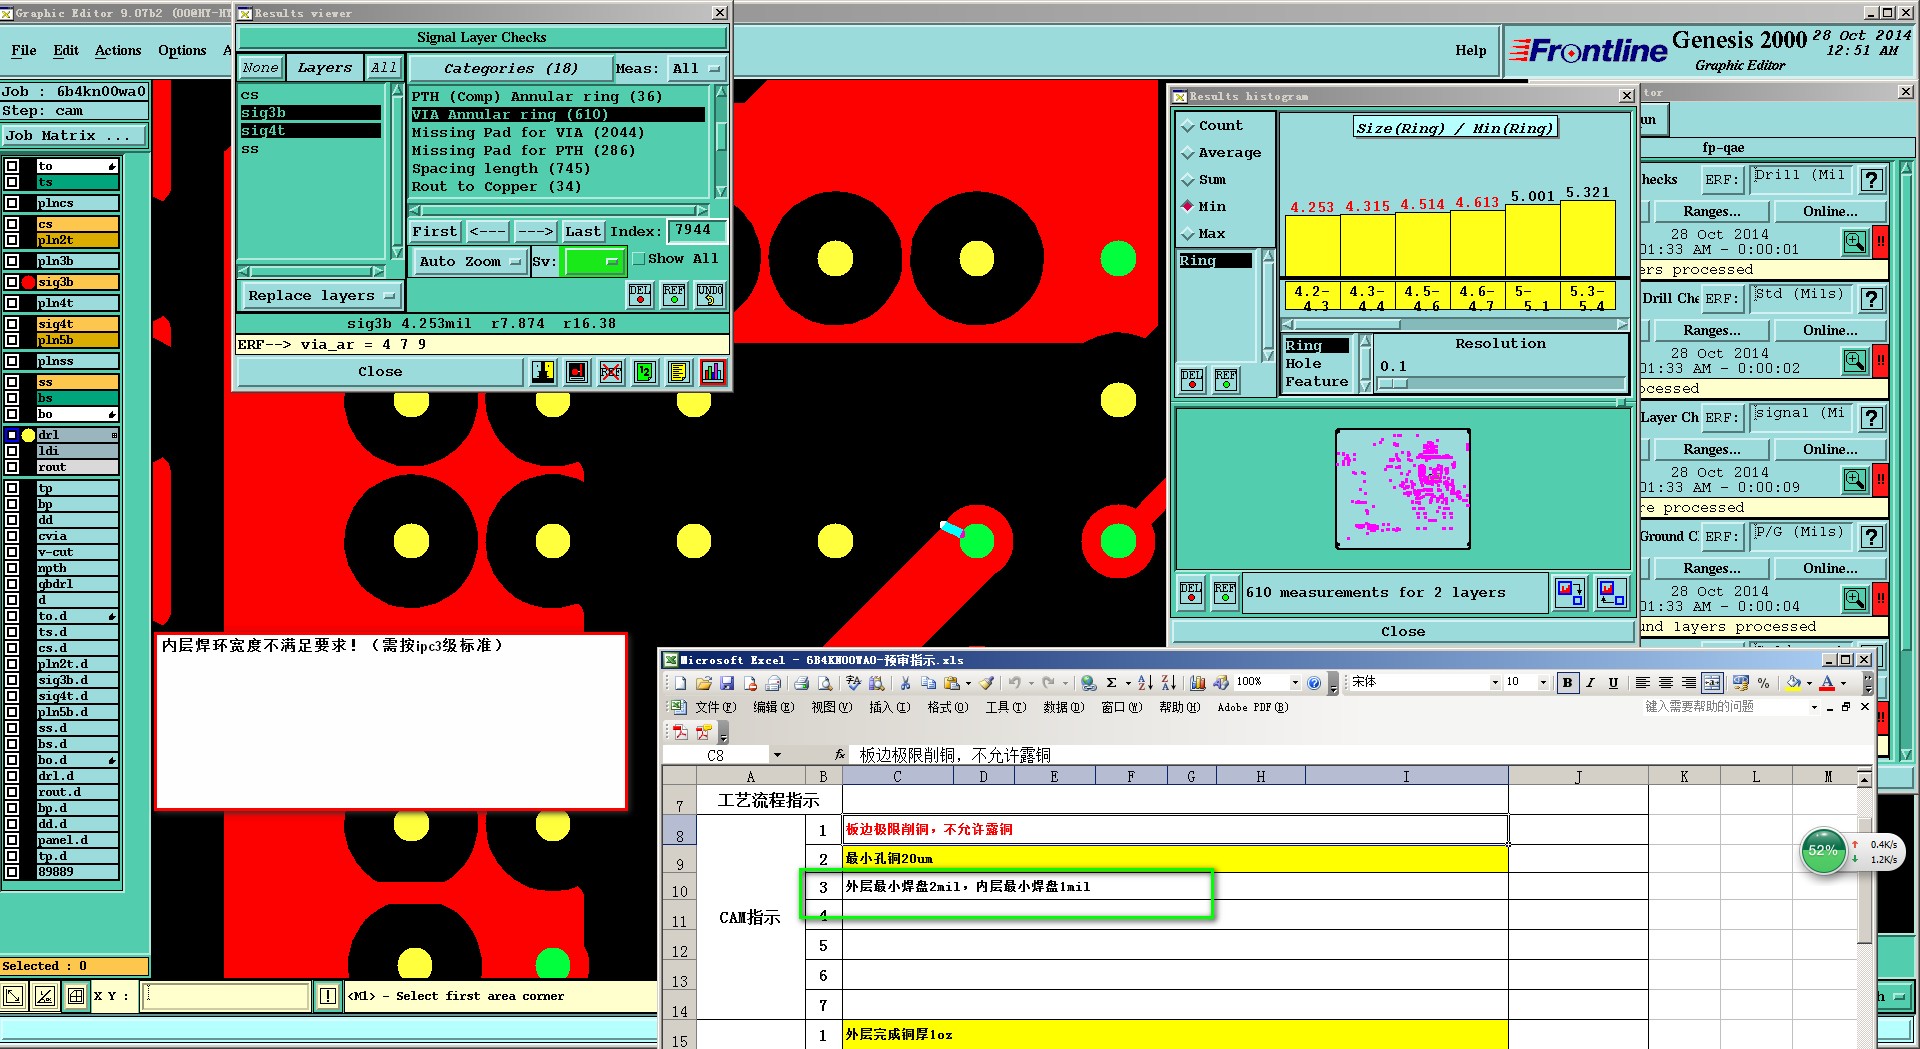Image resolution: width=1920 pixels, height=1049 pixels.
Task: Click the Excel Print icon
Action: [801, 683]
